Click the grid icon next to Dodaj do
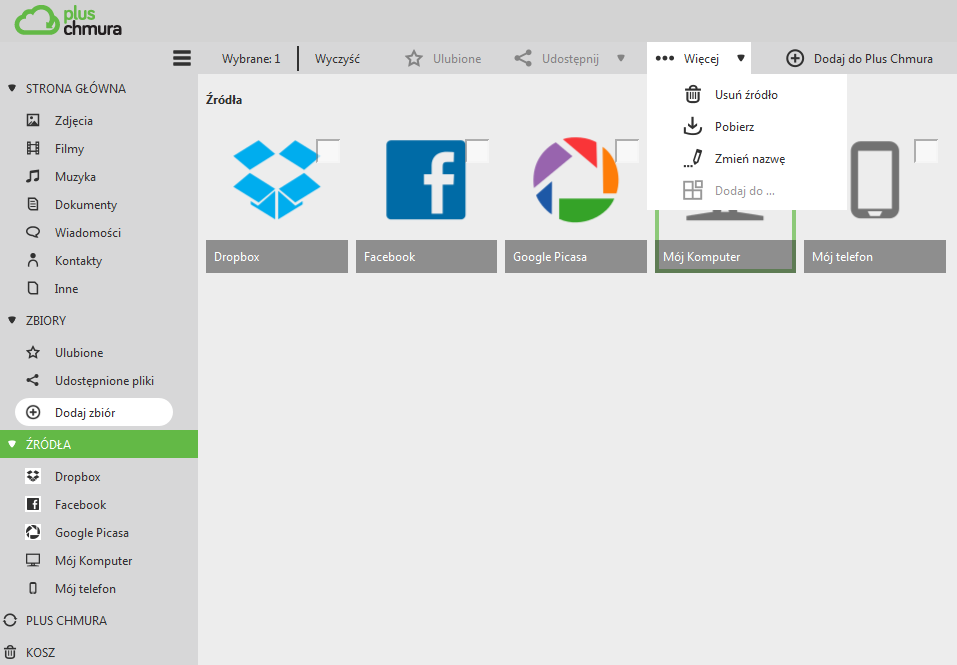Screen dimensions: 957x665 (x=693, y=190)
